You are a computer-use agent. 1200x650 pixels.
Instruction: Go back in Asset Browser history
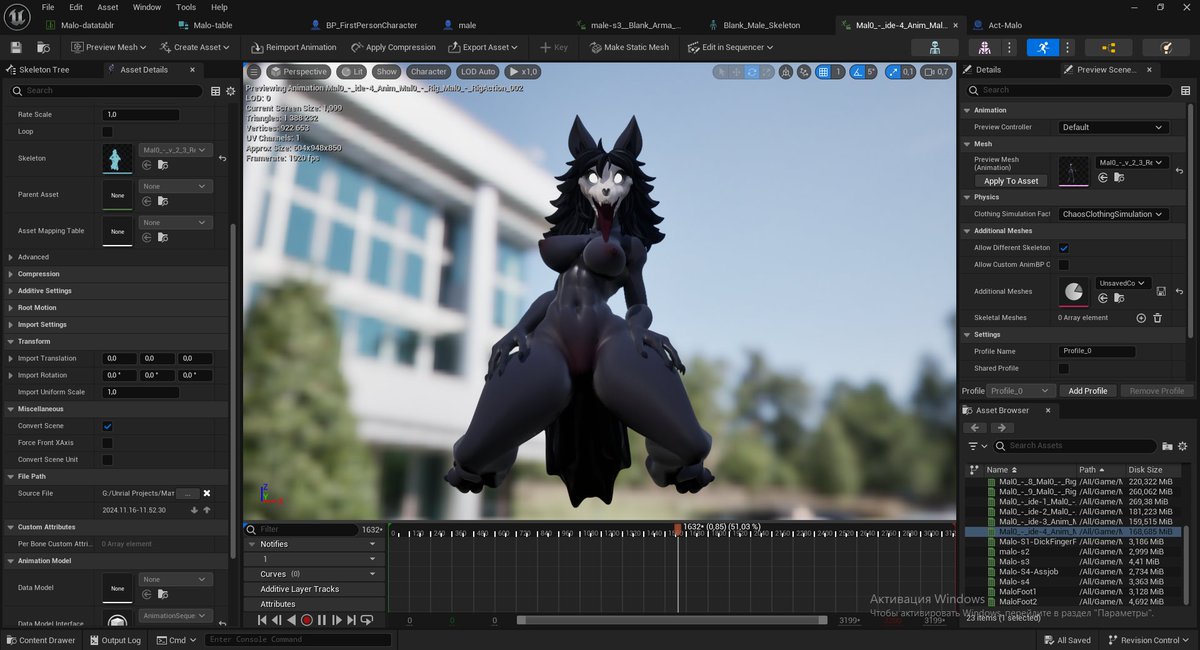click(x=975, y=428)
